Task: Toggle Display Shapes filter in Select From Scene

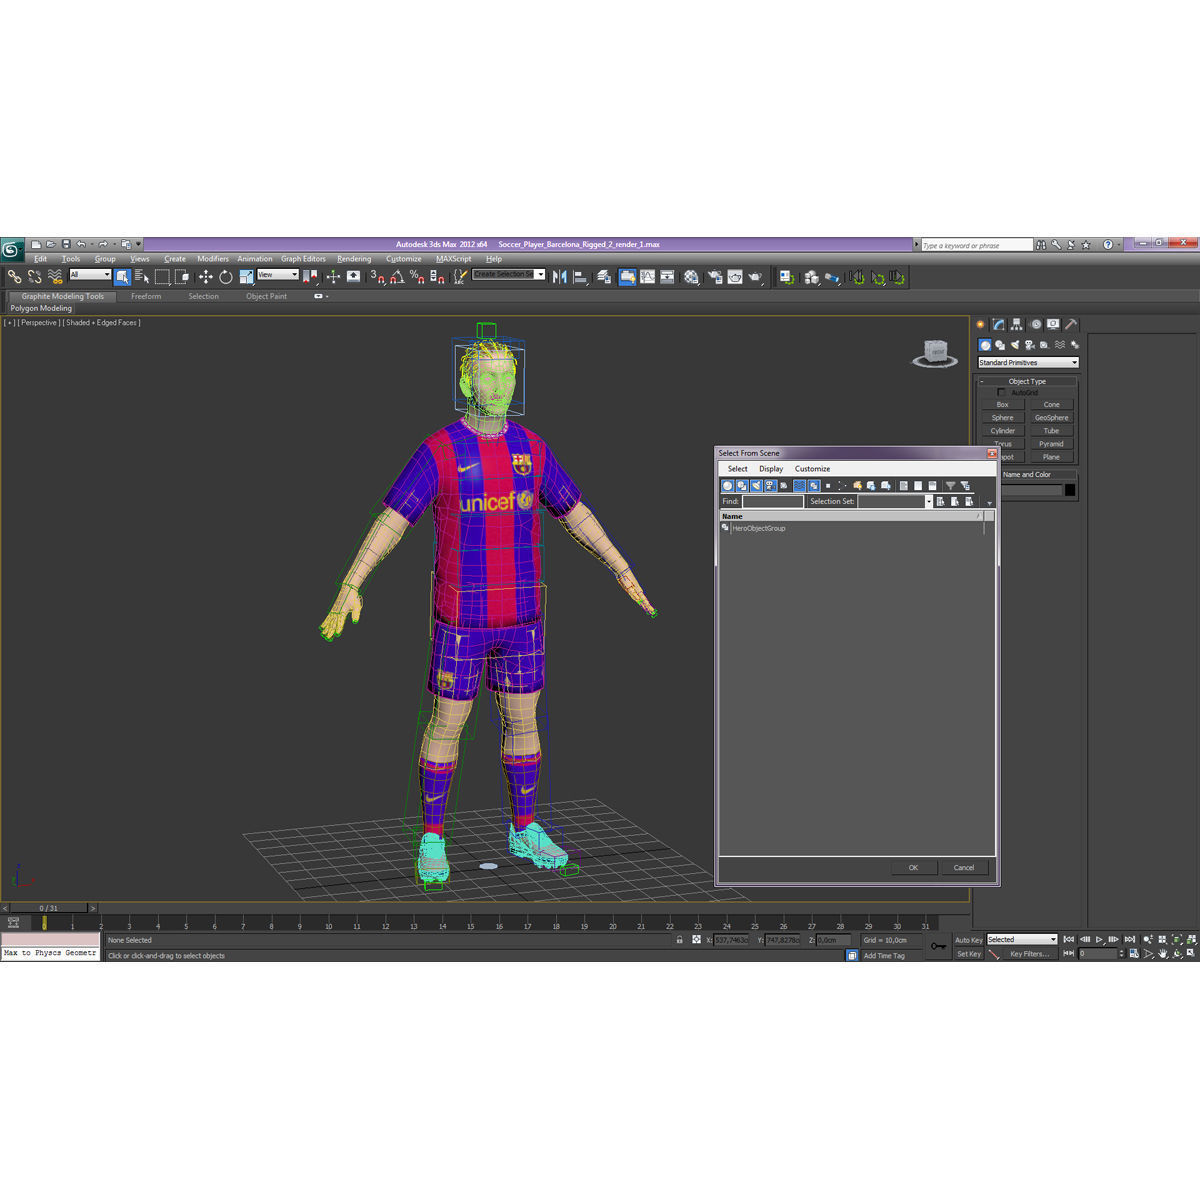Action: point(741,485)
